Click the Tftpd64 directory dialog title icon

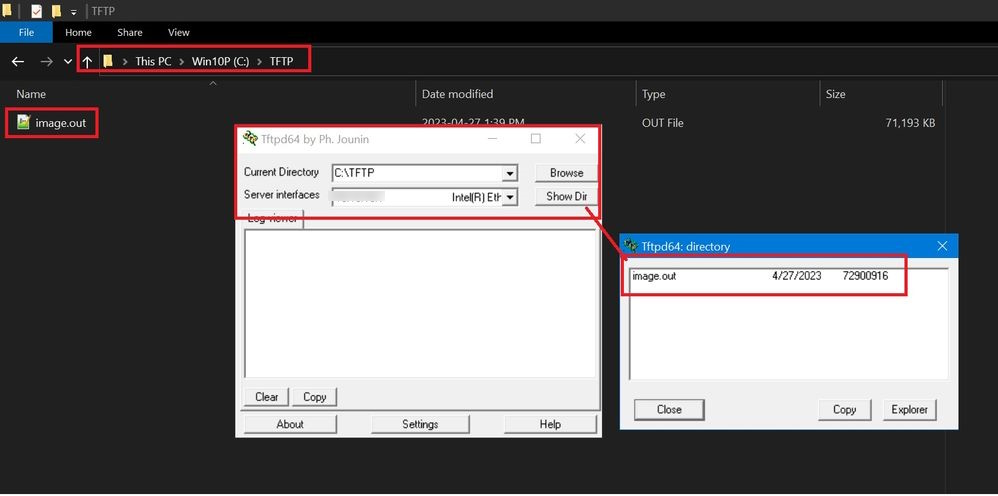(x=631, y=246)
